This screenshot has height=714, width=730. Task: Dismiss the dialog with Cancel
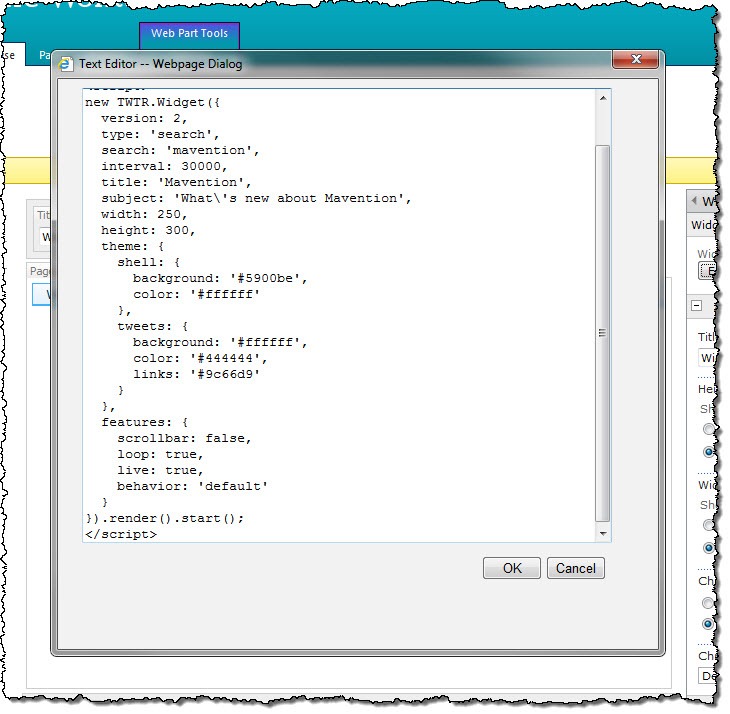point(575,568)
